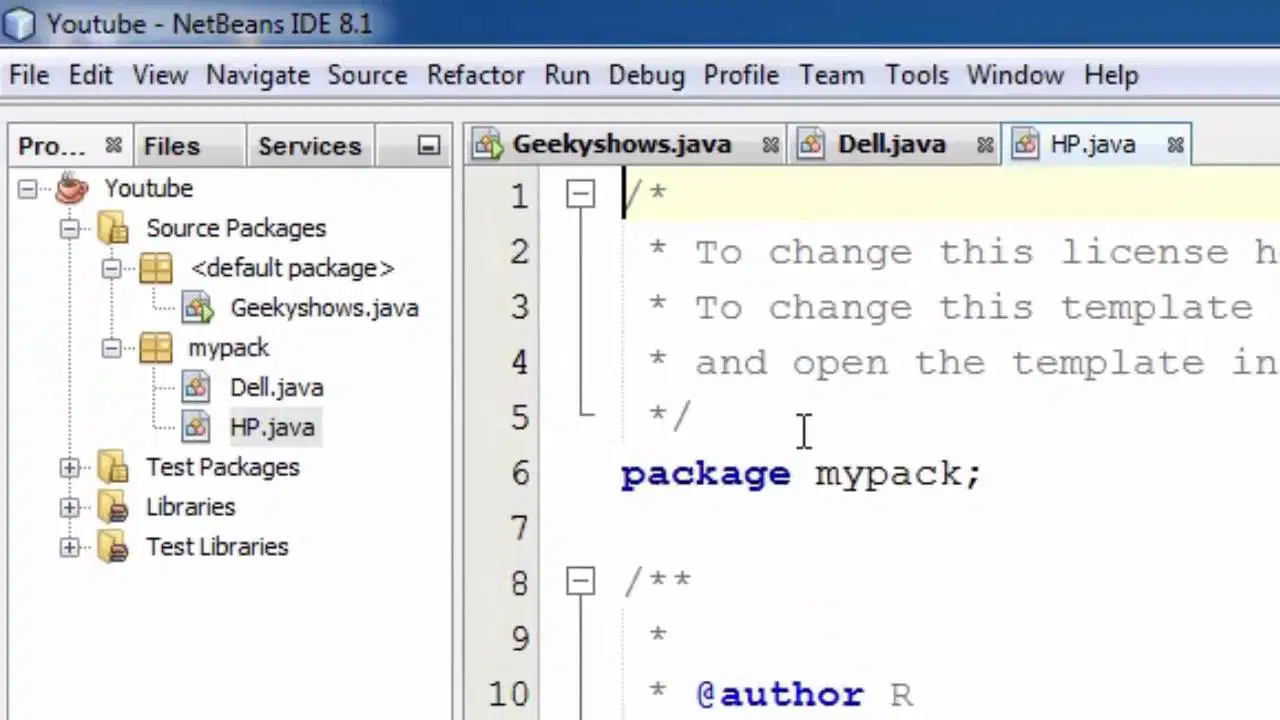
Task: Collapse the mypack package node
Action: pos(111,348)
